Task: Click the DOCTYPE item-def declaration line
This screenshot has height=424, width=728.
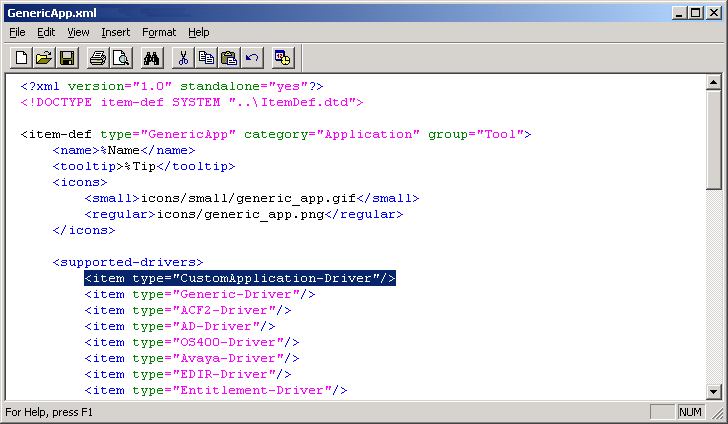Action: [192, 102]
